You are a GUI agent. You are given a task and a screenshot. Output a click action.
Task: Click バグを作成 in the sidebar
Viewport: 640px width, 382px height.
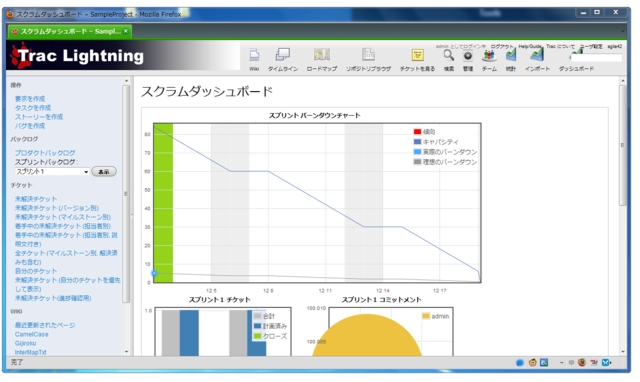coord(30,126)
